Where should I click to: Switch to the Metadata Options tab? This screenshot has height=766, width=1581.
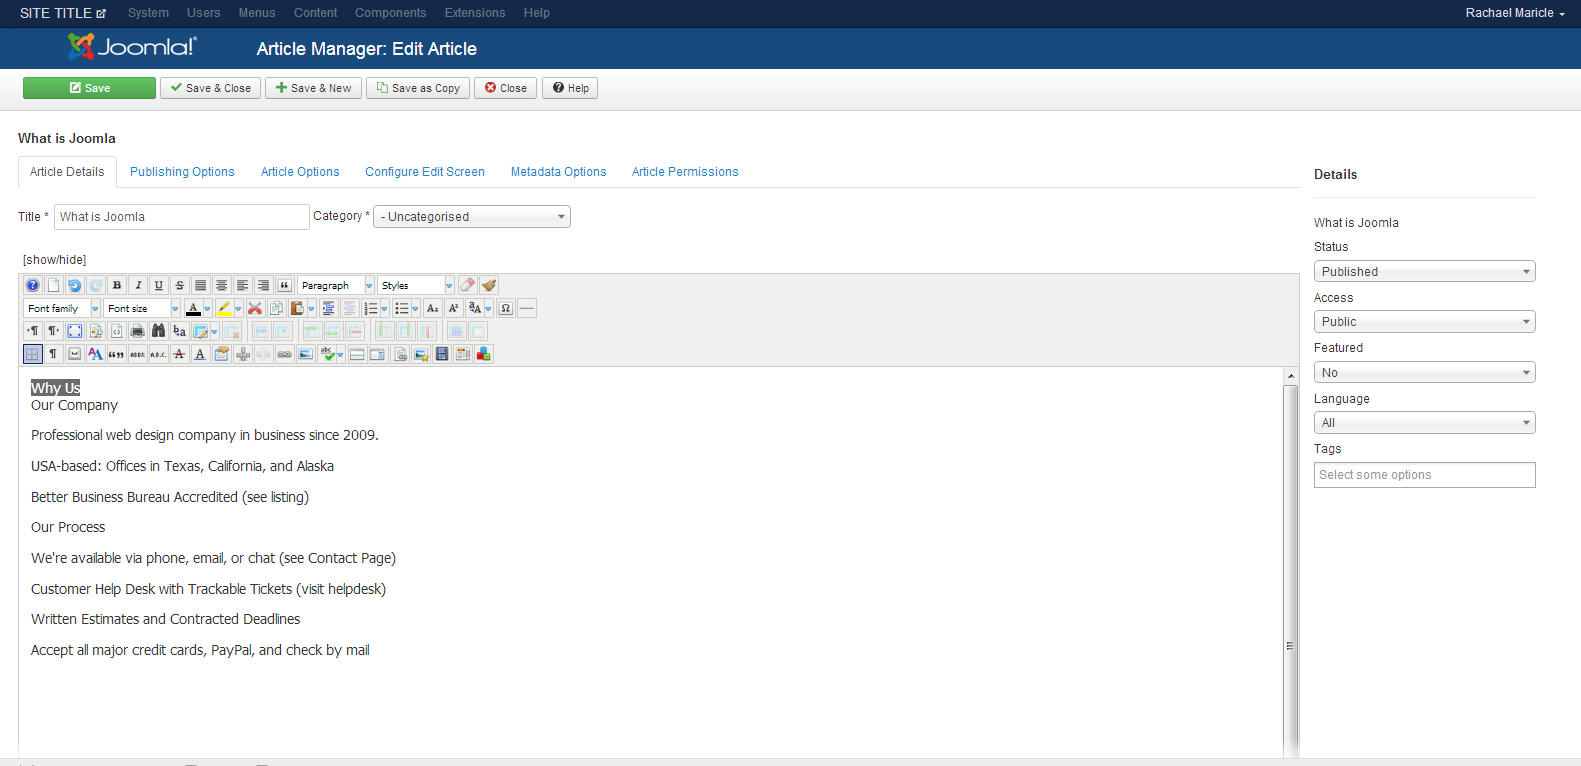(x=558, y=172)
